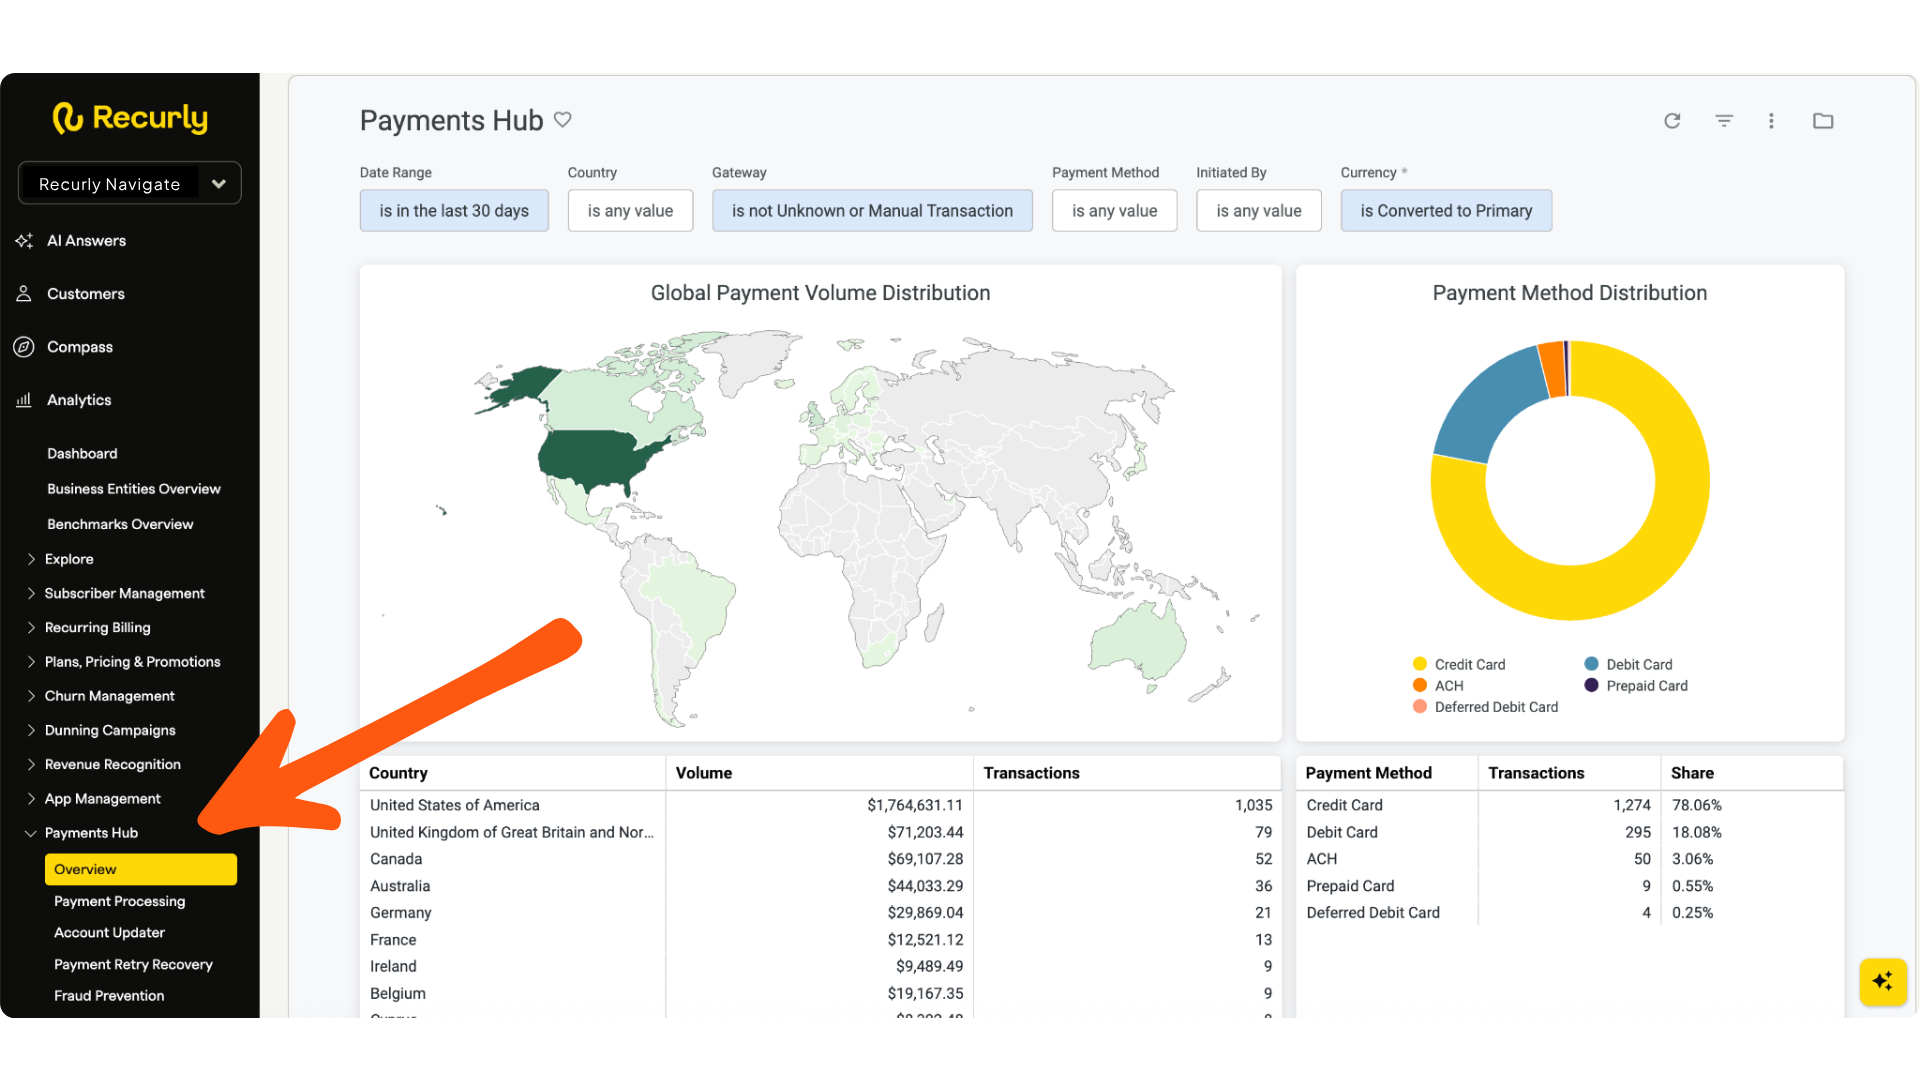The height and width of the screenshot is (1080, 1920).
Task: Open Compass section
Action: point(80,347)
